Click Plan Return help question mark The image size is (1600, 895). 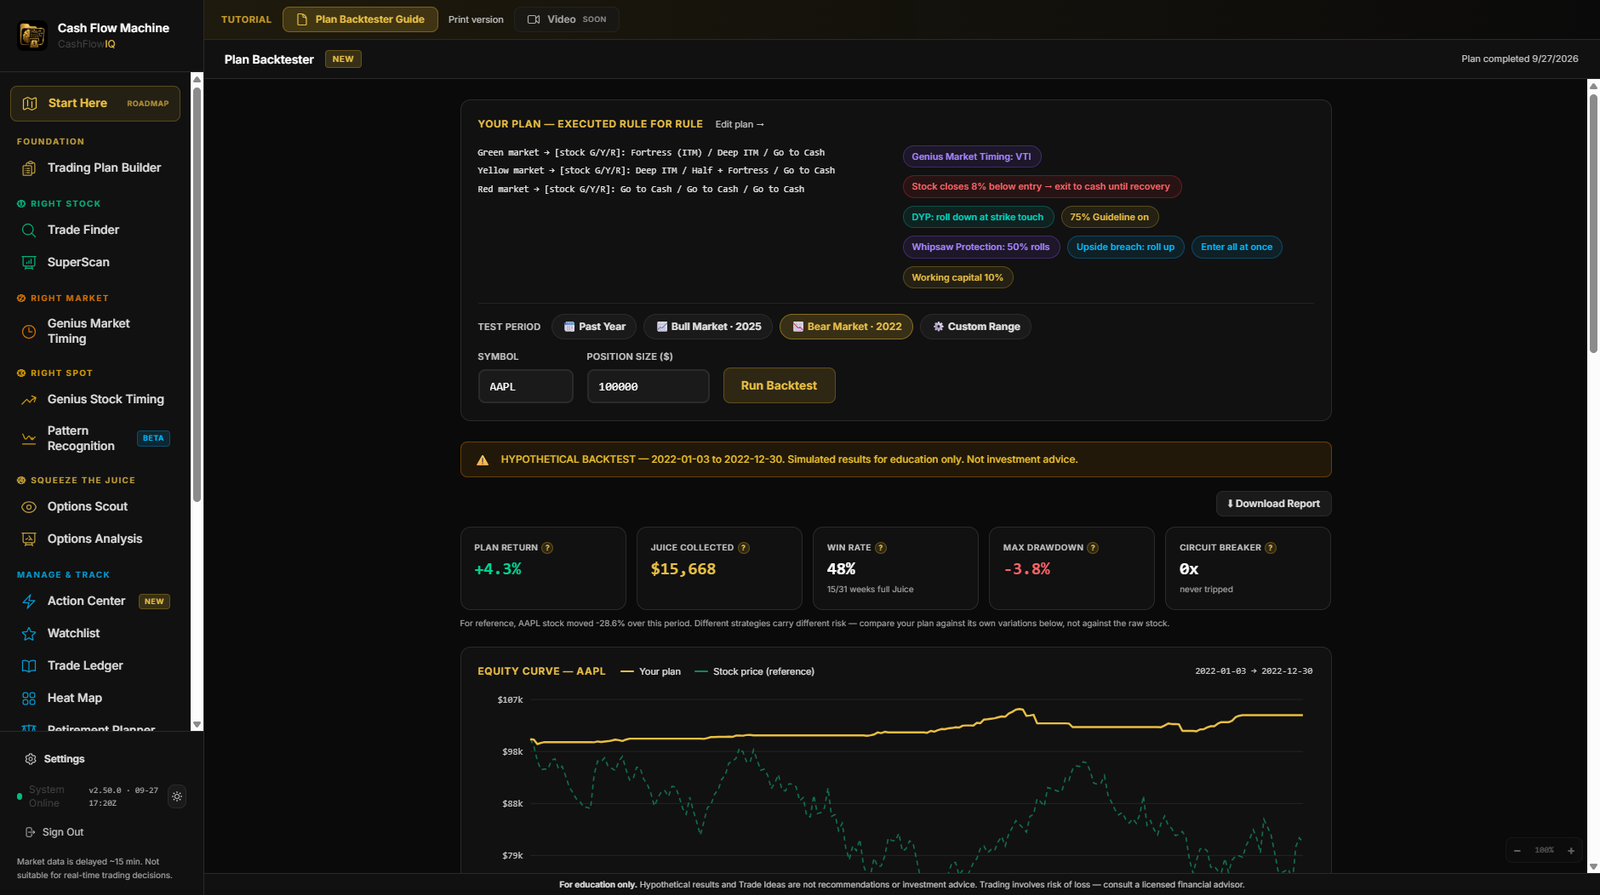[x=547, y=548]
